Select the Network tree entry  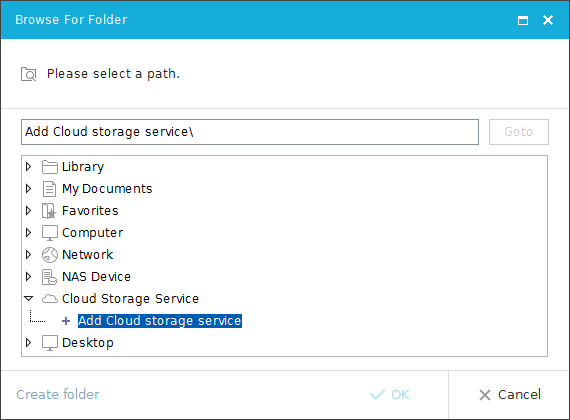[x=87, y=255]
